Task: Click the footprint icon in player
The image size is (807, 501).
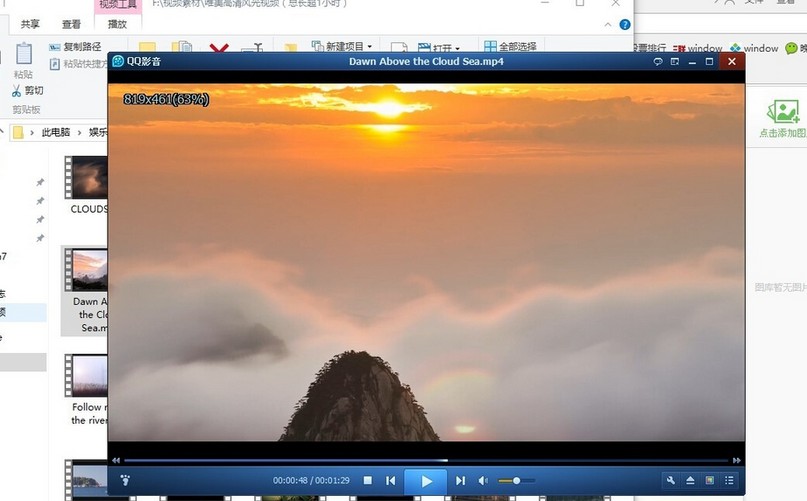Action: pyautogui.click(x=125, y=481)
